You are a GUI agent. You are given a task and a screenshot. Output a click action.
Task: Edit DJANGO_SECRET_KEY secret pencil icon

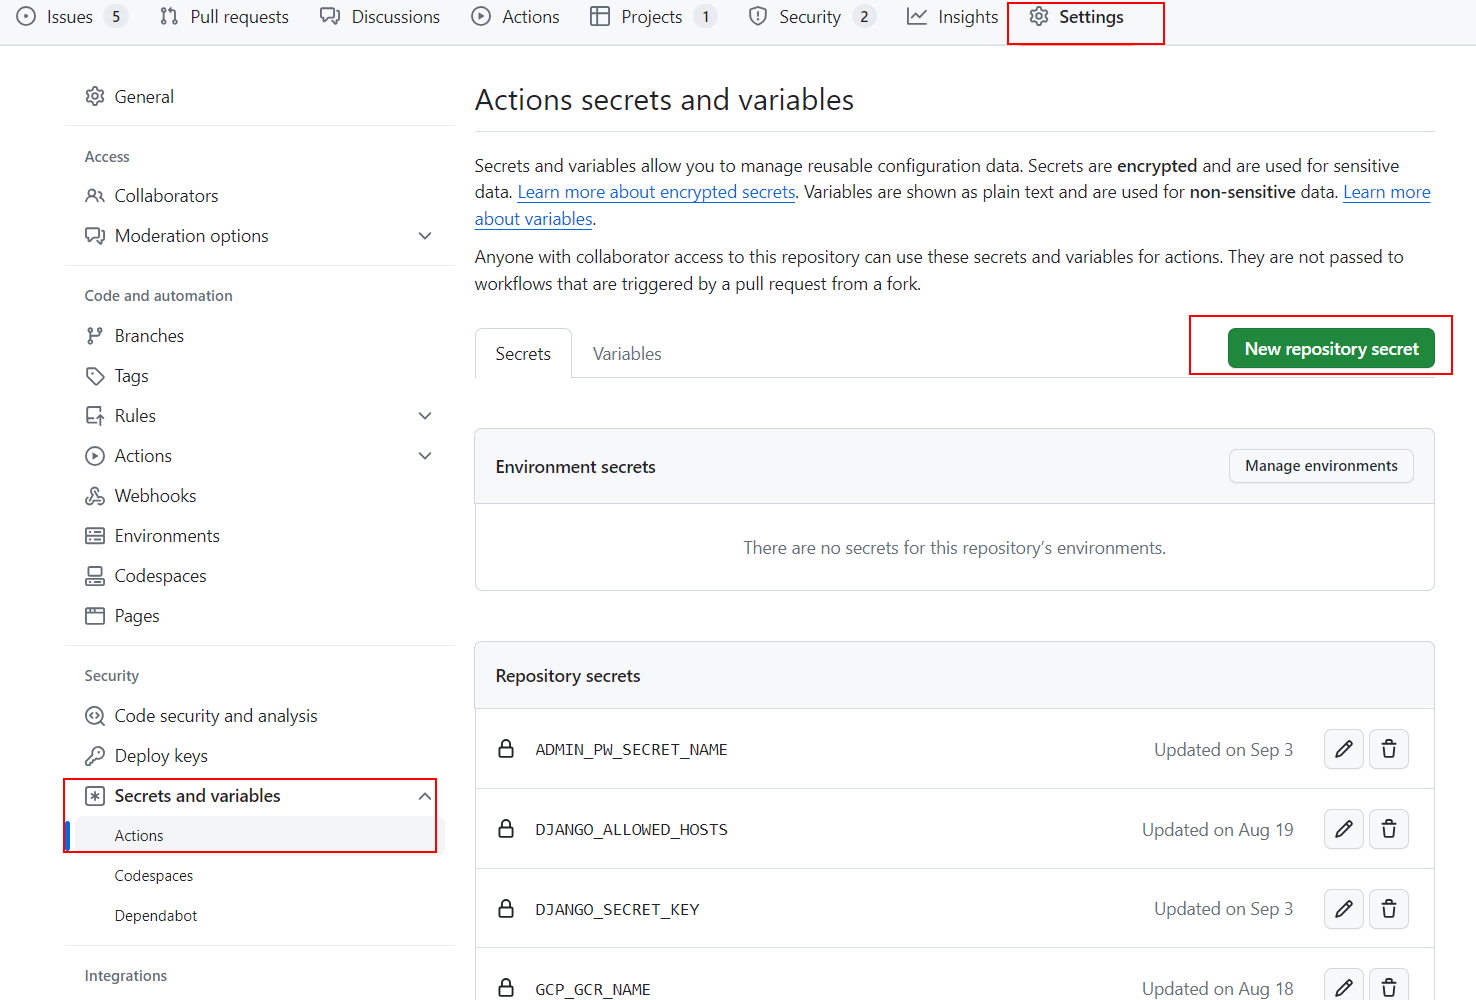1344,909
